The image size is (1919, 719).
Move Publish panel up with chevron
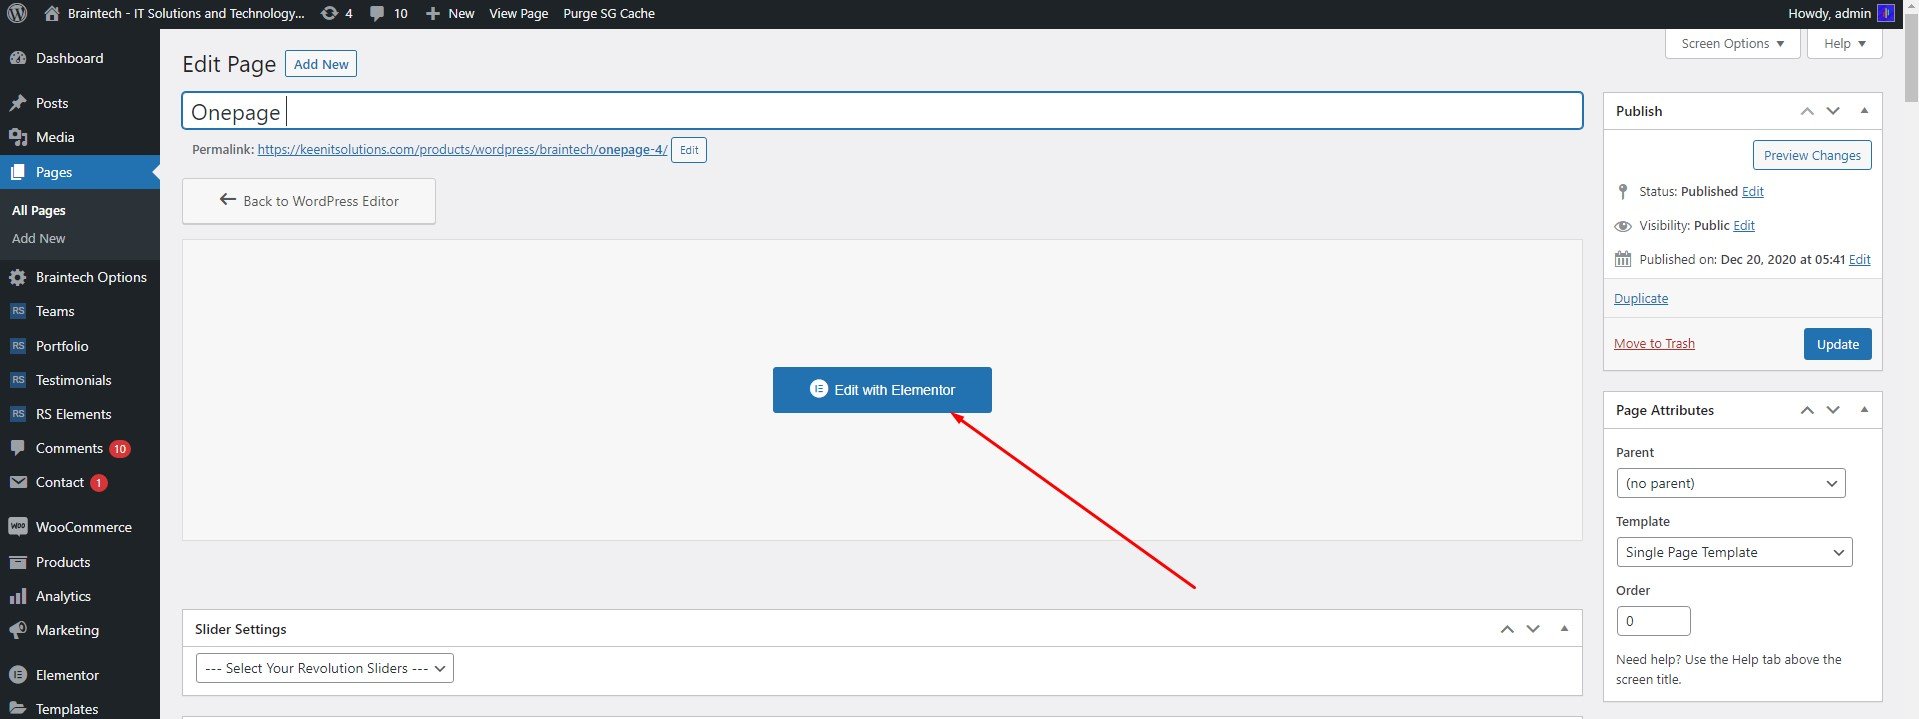pos(1807,111)
